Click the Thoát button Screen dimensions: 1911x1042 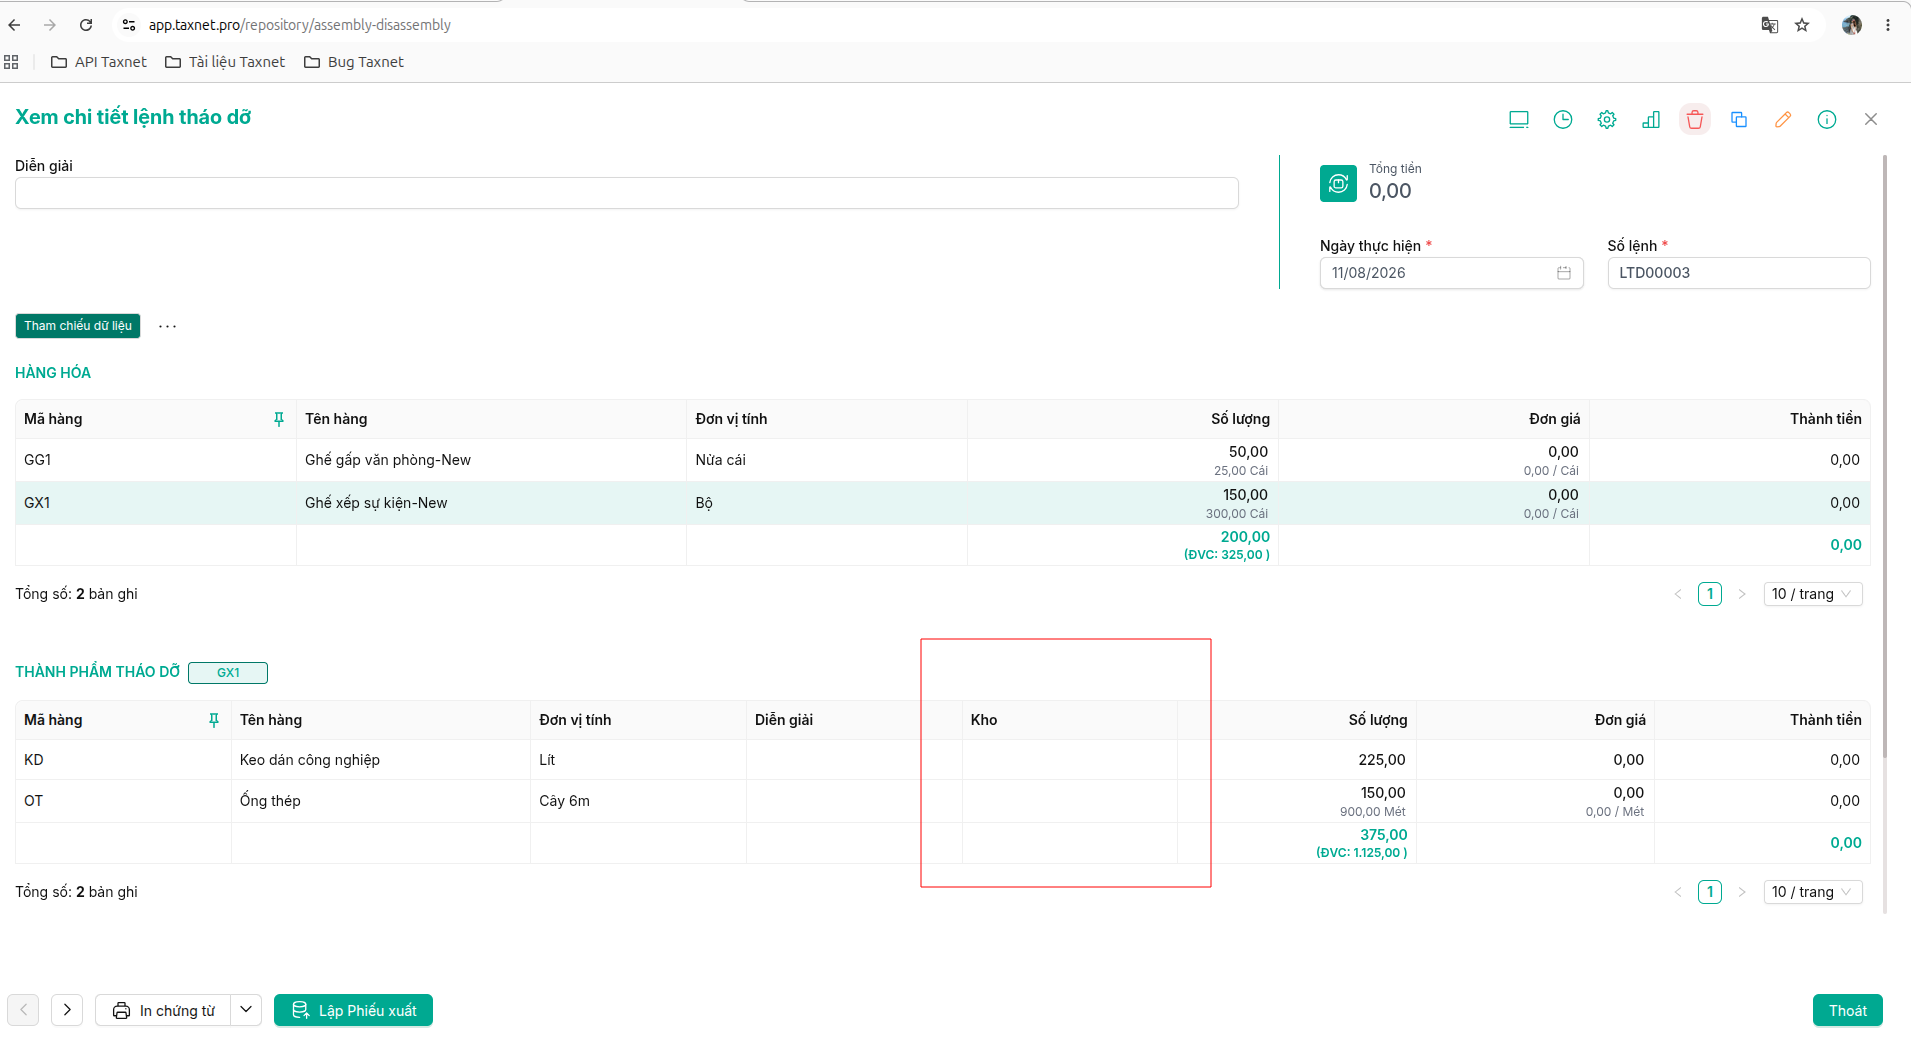(x=1847, y=1010)
